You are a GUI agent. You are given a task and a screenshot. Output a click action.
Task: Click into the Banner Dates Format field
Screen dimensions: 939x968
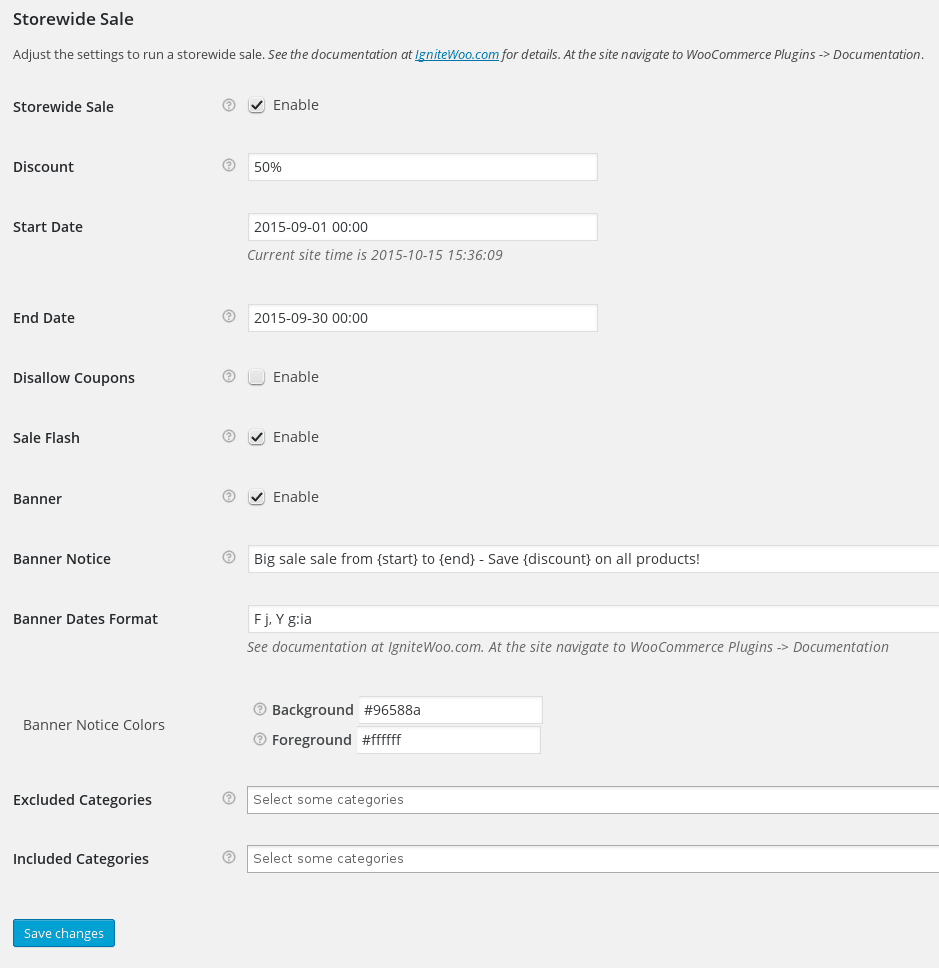(x=593, y=619)
